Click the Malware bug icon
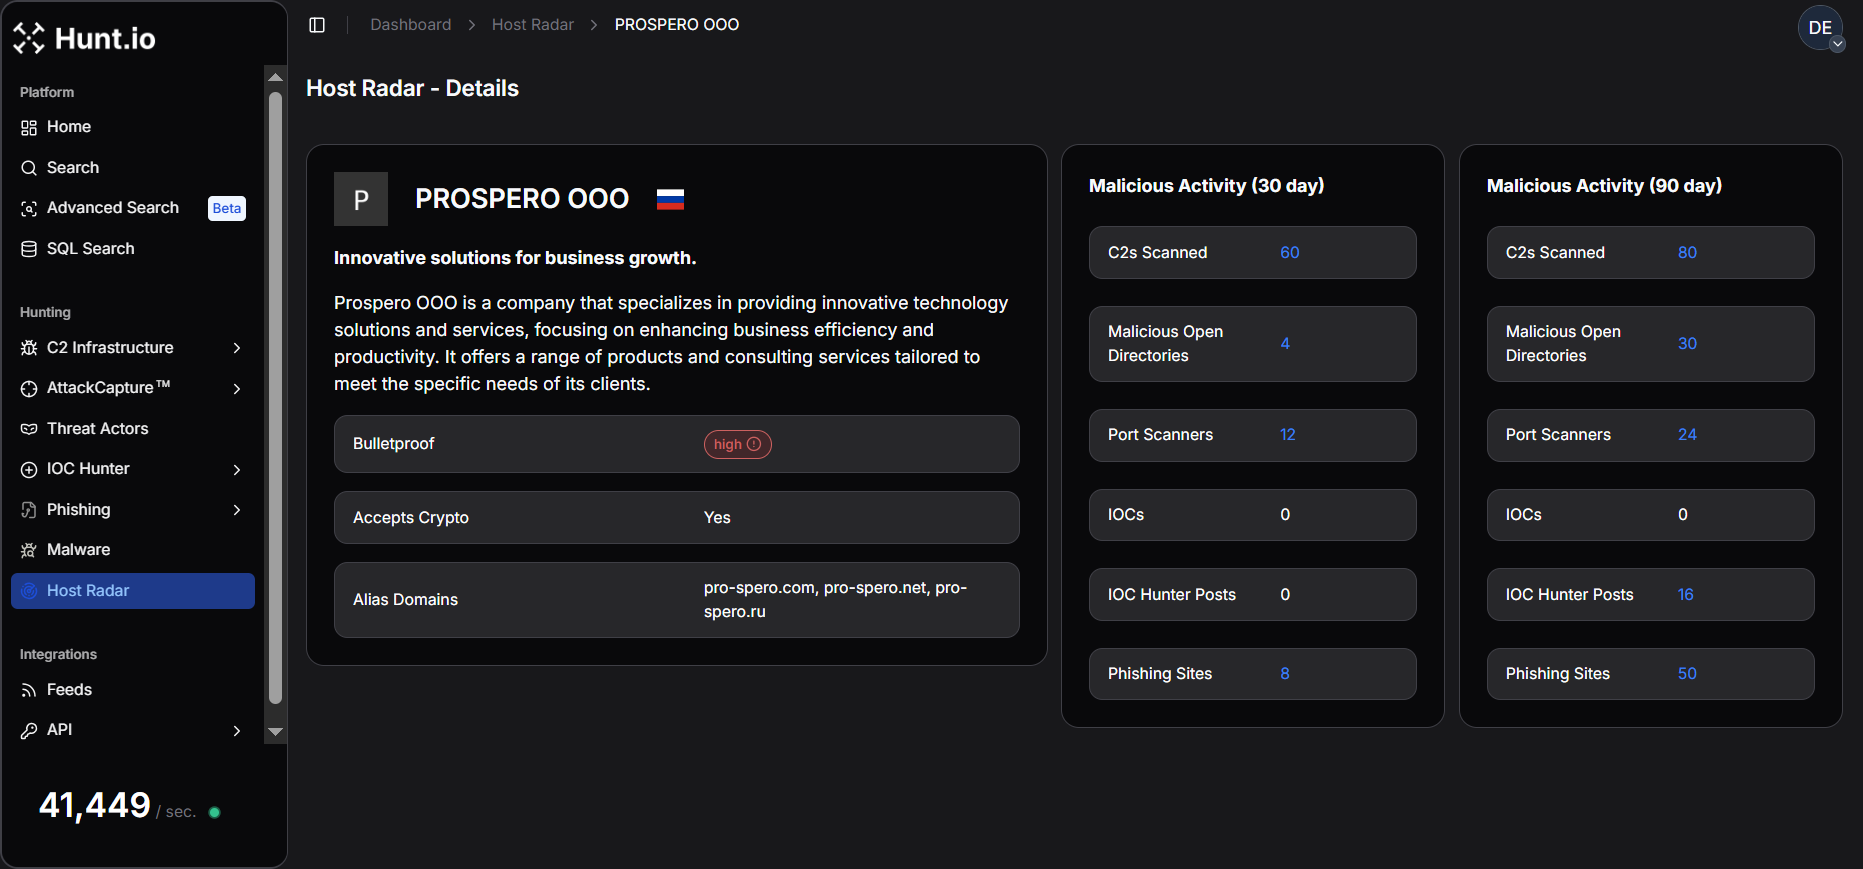The height and width of the screenshot is (869, 1863). pos(29,550)
